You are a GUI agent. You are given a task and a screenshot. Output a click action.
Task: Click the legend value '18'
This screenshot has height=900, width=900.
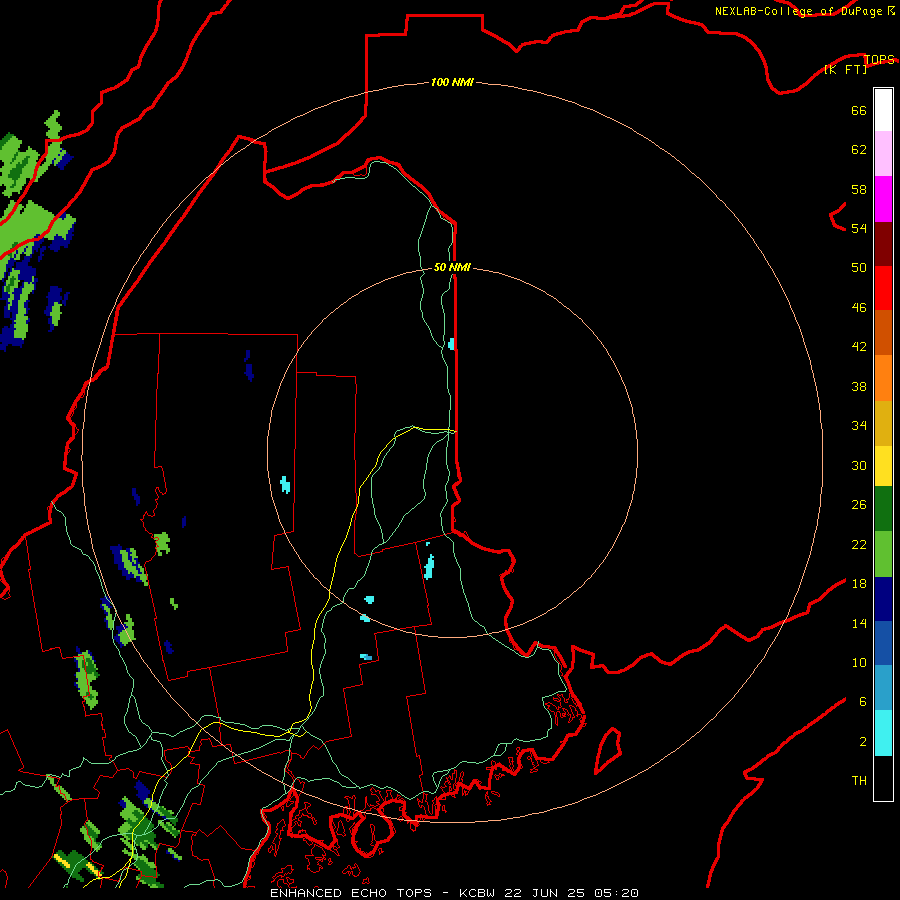859,584
